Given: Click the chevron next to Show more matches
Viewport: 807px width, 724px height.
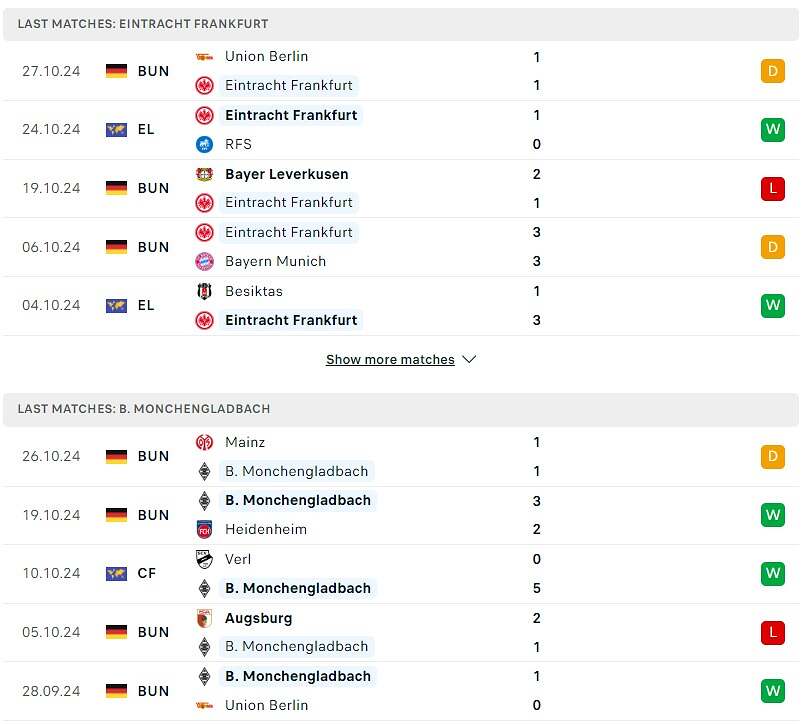Looking at the screenshot, I should 469,360.
